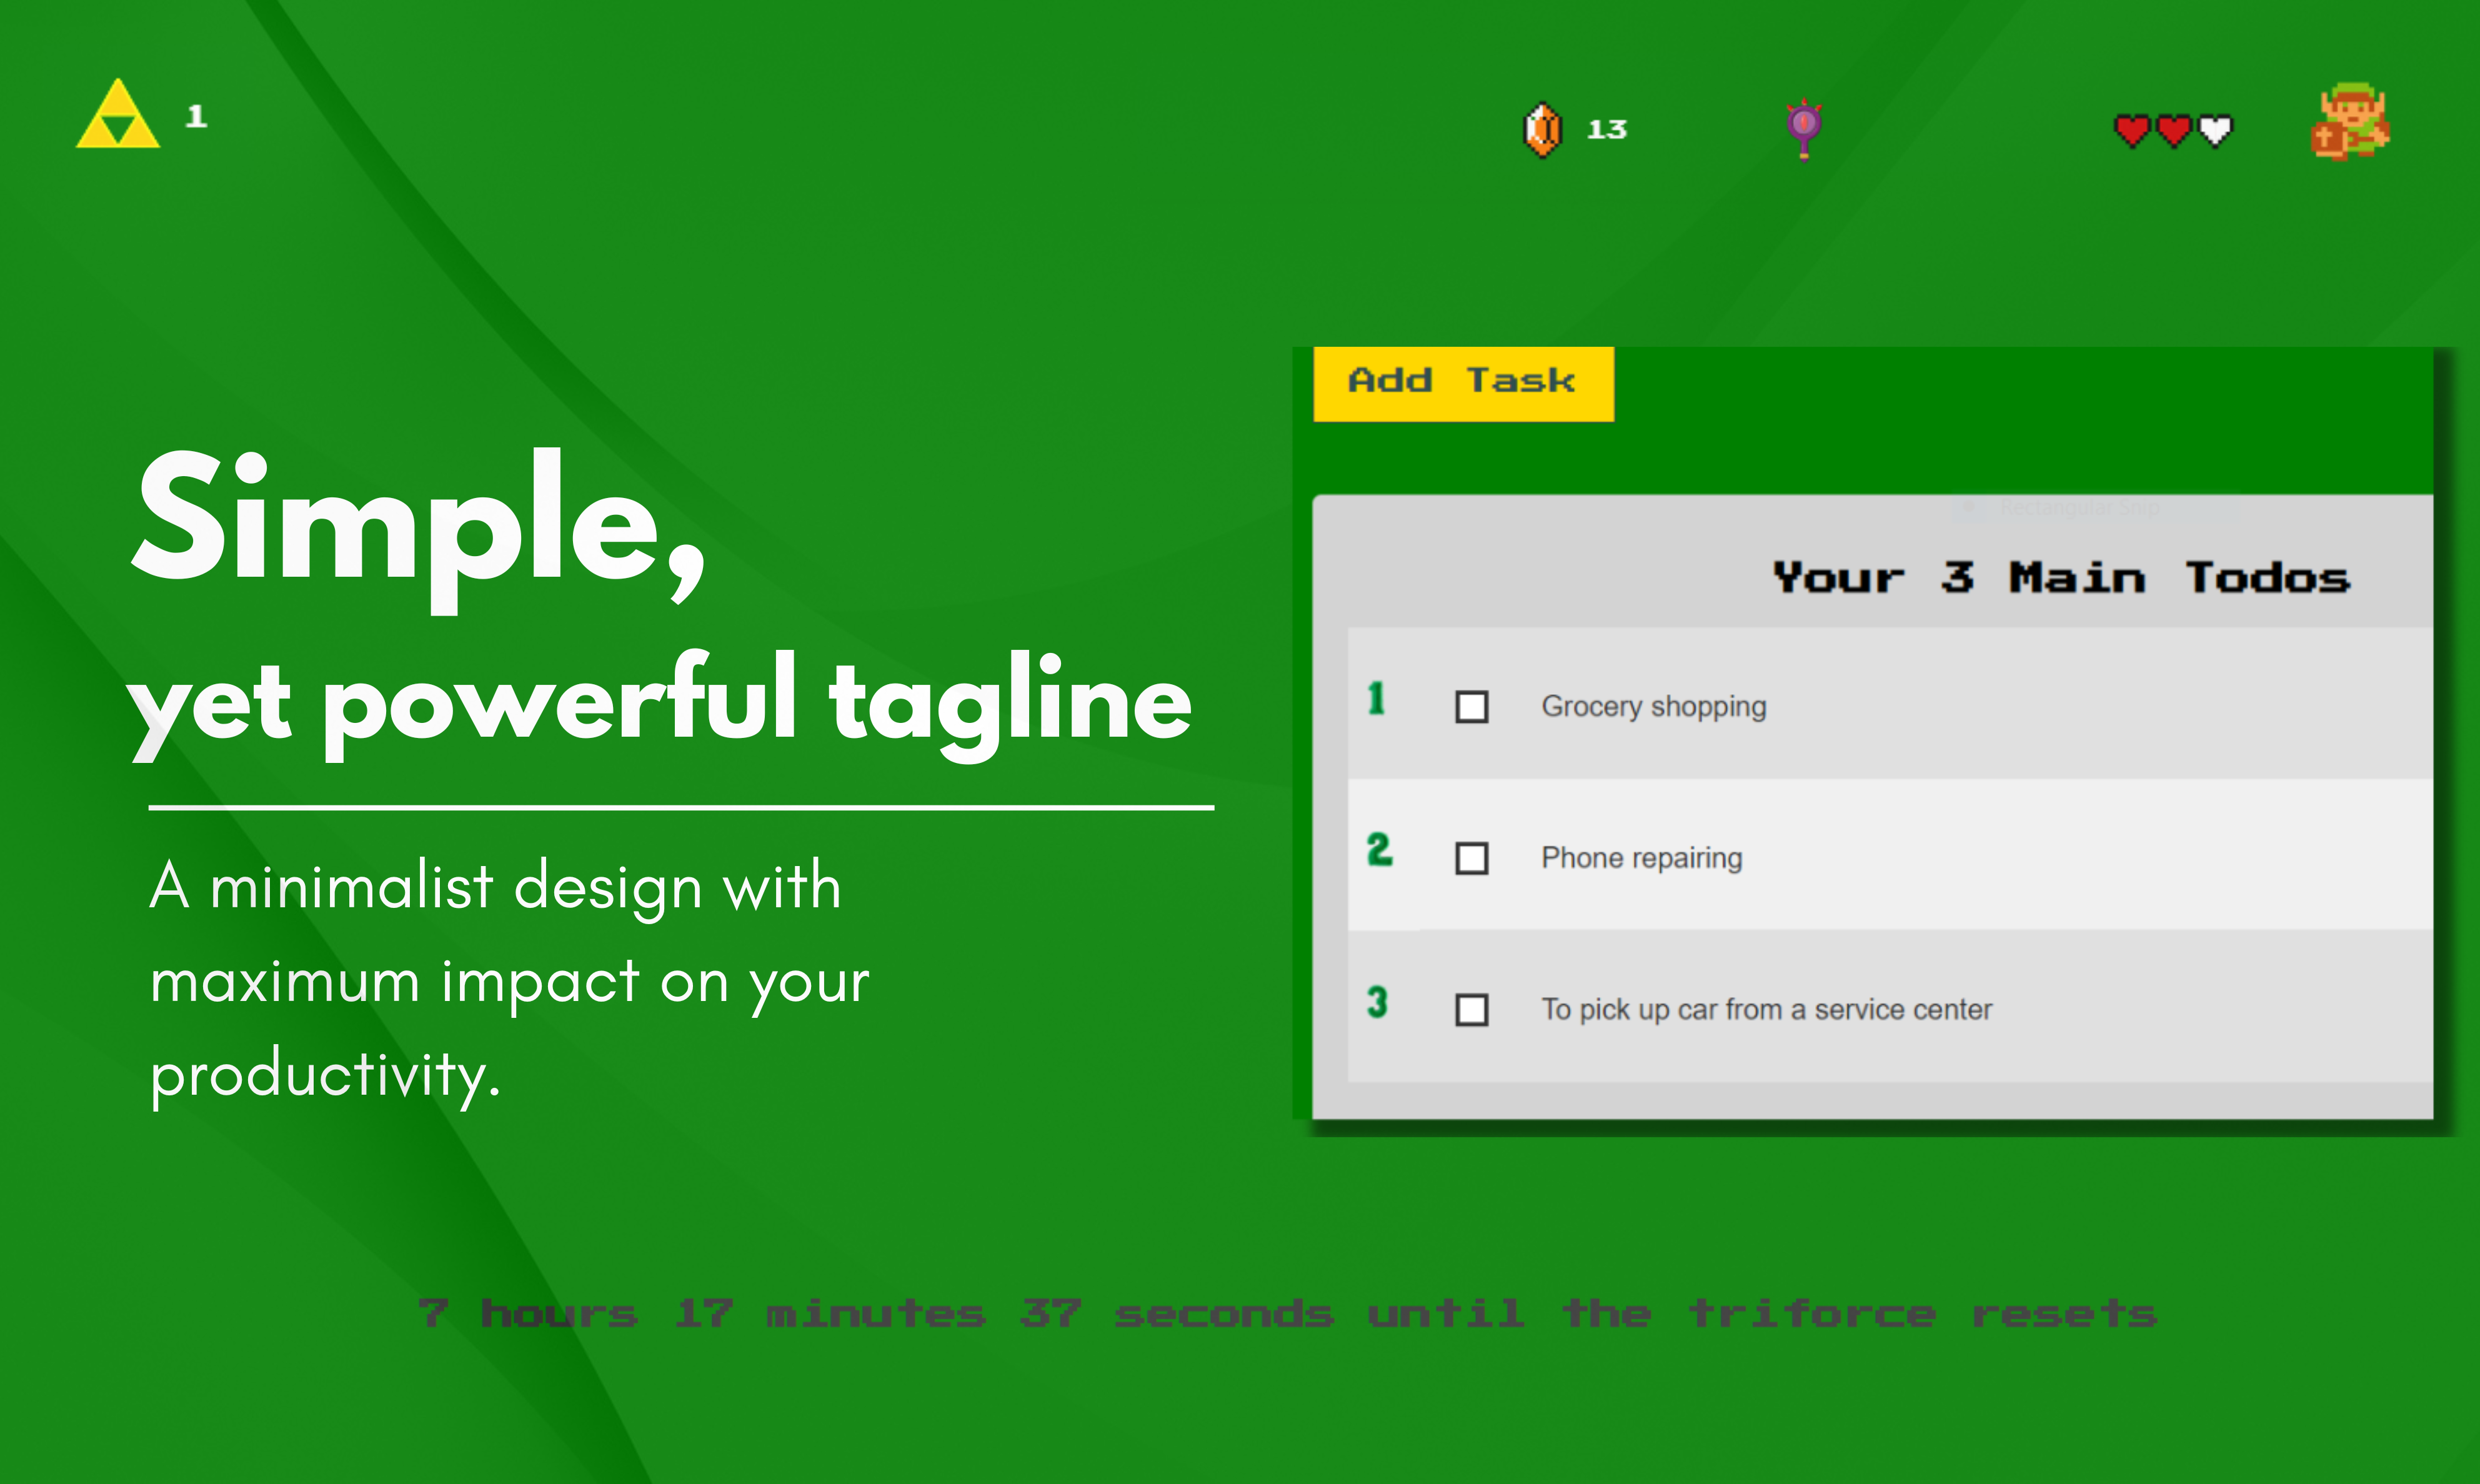Viewport: 2480px width, 1484px height.
Task: Click the second red heart
Action: click(2173, 131)
